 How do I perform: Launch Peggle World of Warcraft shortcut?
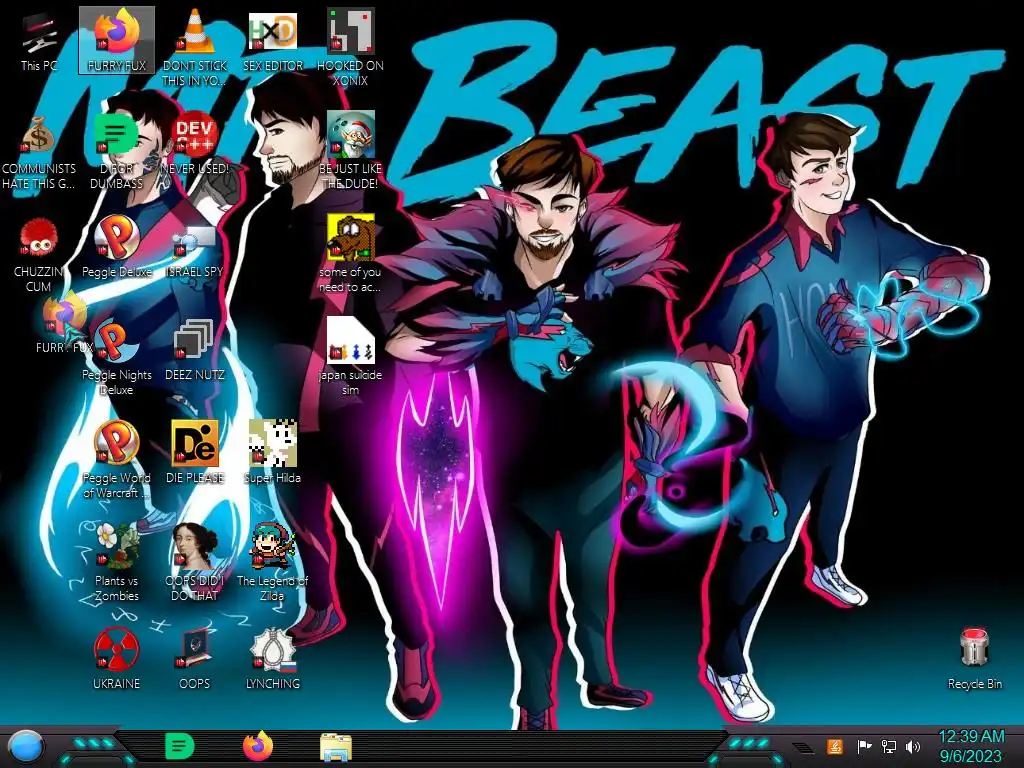[117, 460]
